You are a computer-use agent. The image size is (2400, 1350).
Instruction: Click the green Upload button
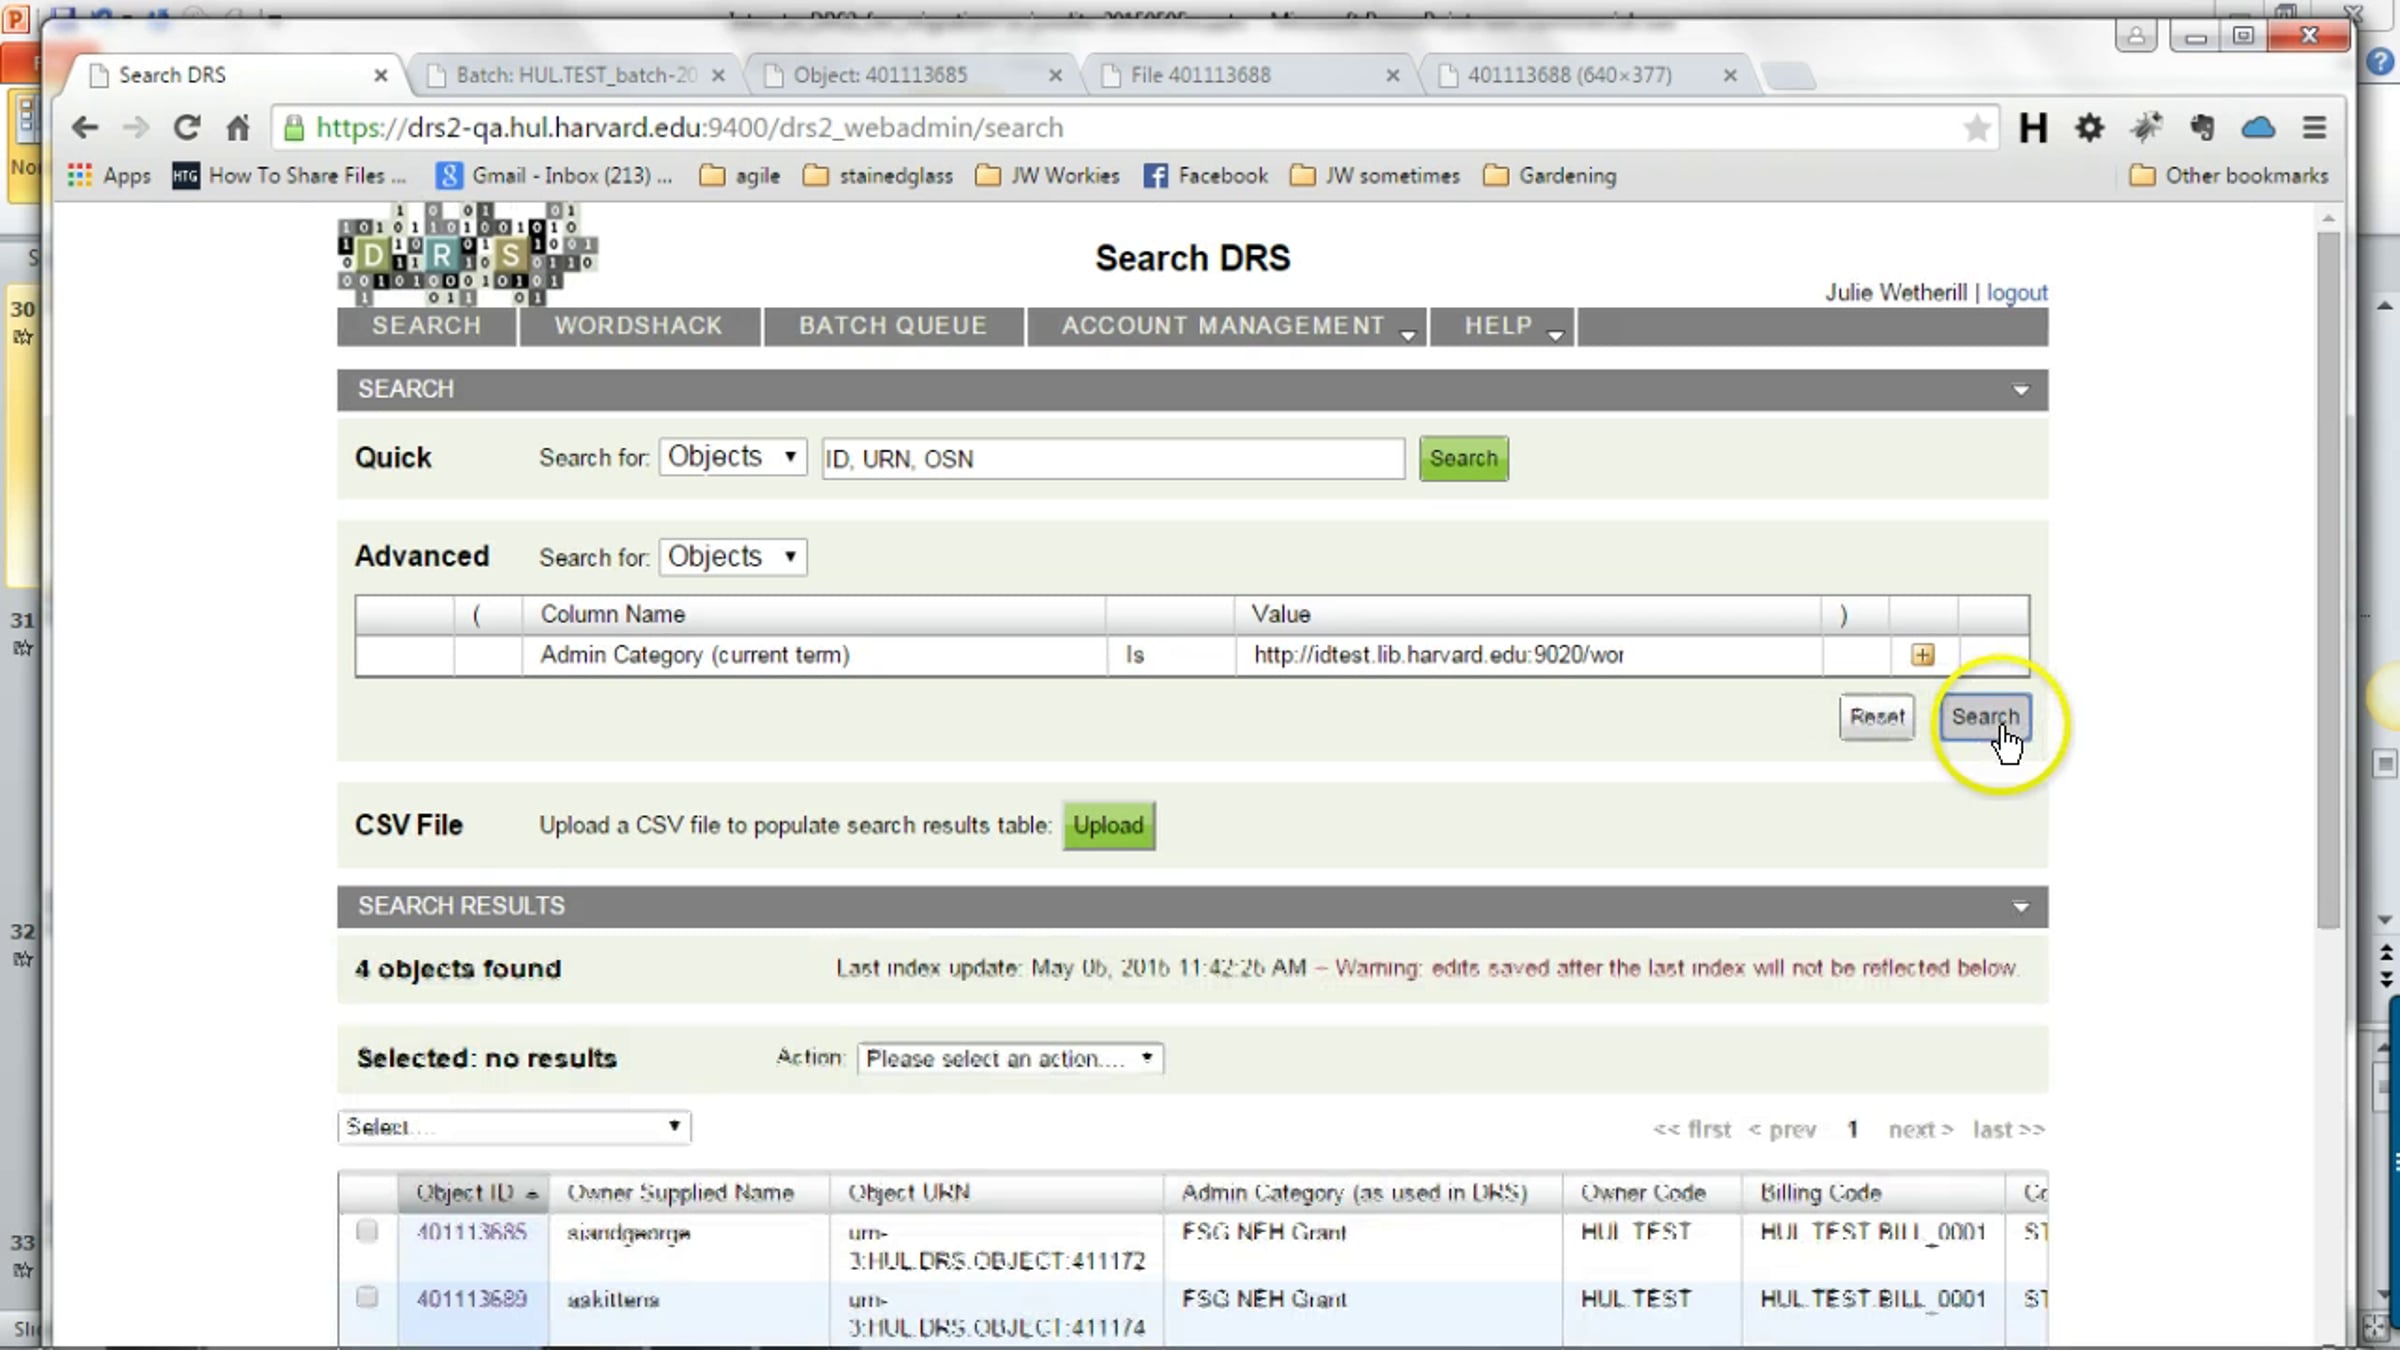(x=1108, y=826)
